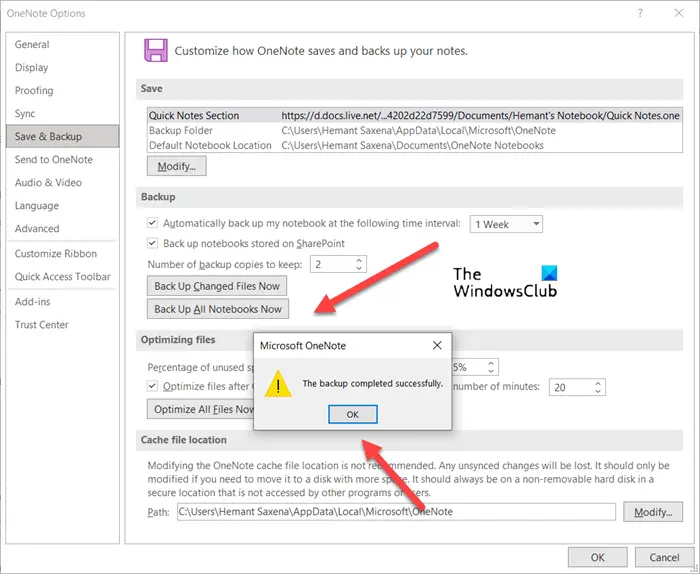Select the Default Notebook Location row

(x=414, y=145)
